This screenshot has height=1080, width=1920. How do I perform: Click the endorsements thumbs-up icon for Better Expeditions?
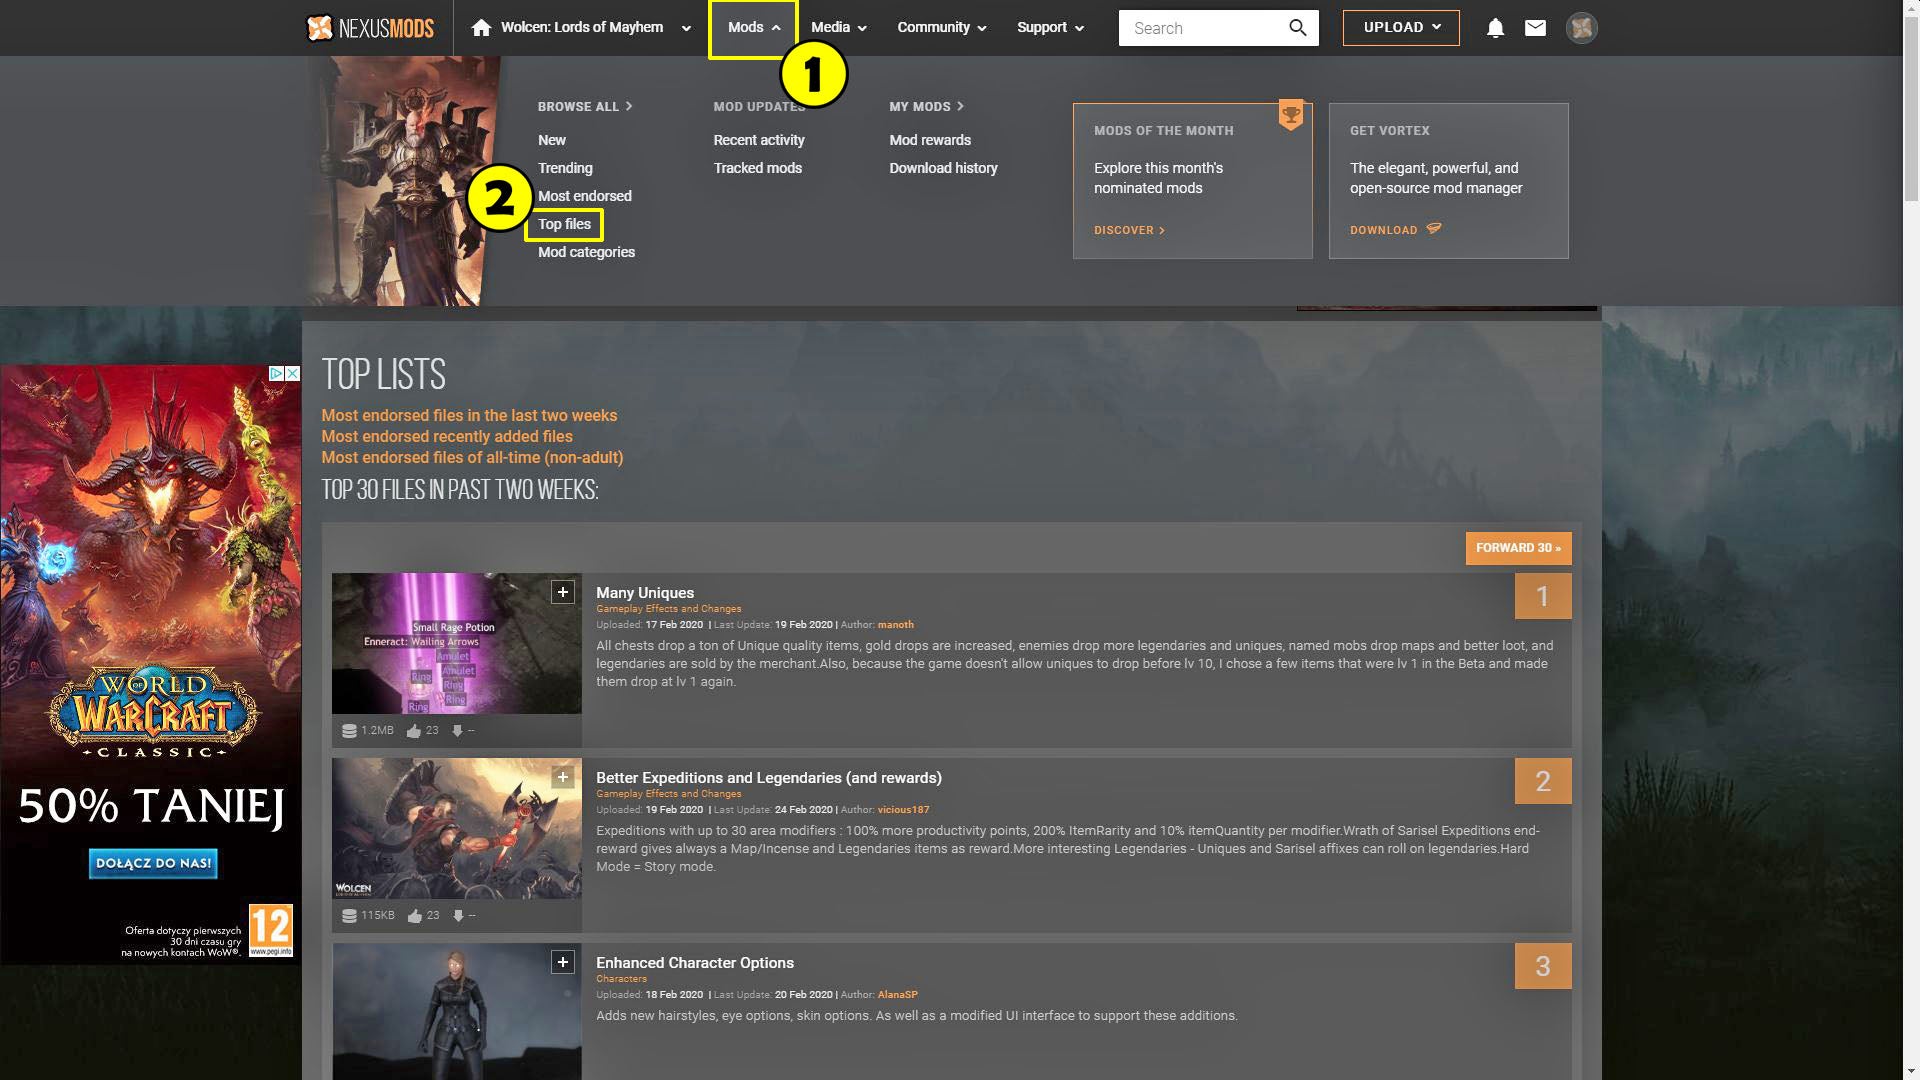414,916
